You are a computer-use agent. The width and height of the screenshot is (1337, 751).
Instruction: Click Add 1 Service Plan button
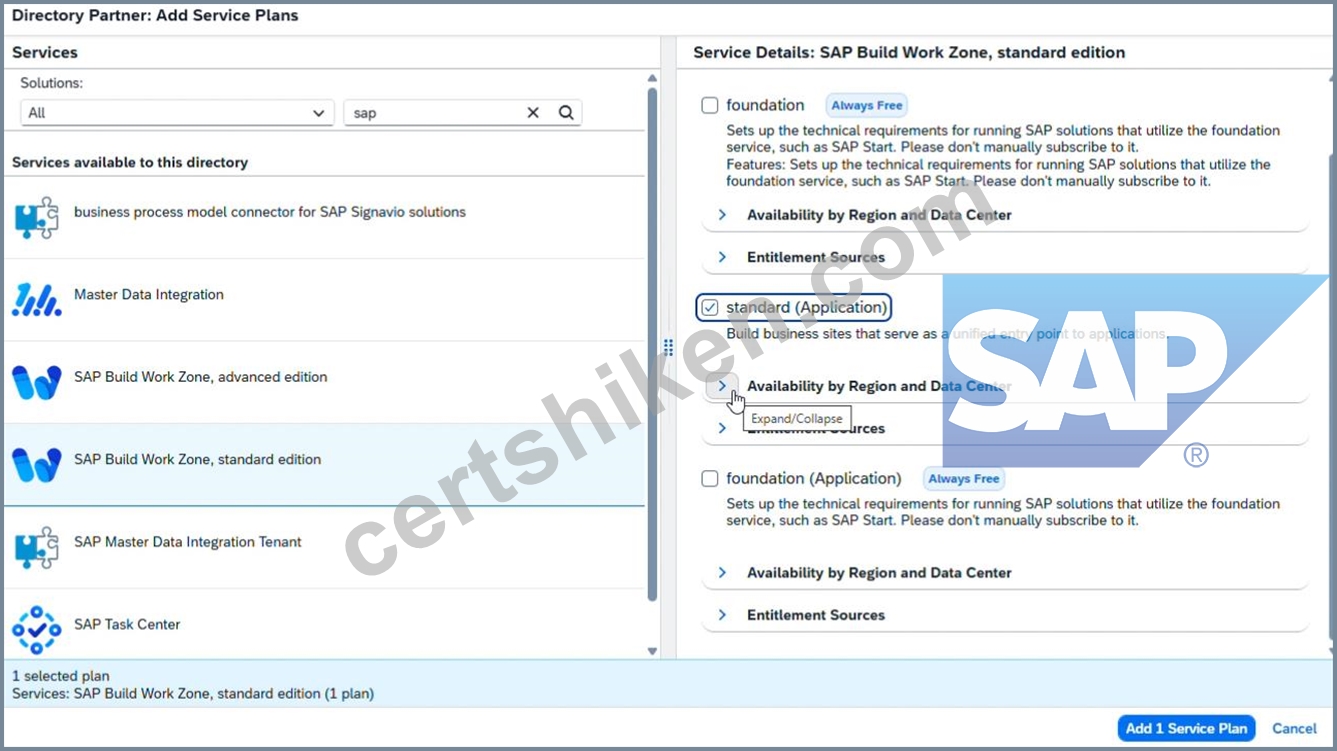coord(1186,728)
